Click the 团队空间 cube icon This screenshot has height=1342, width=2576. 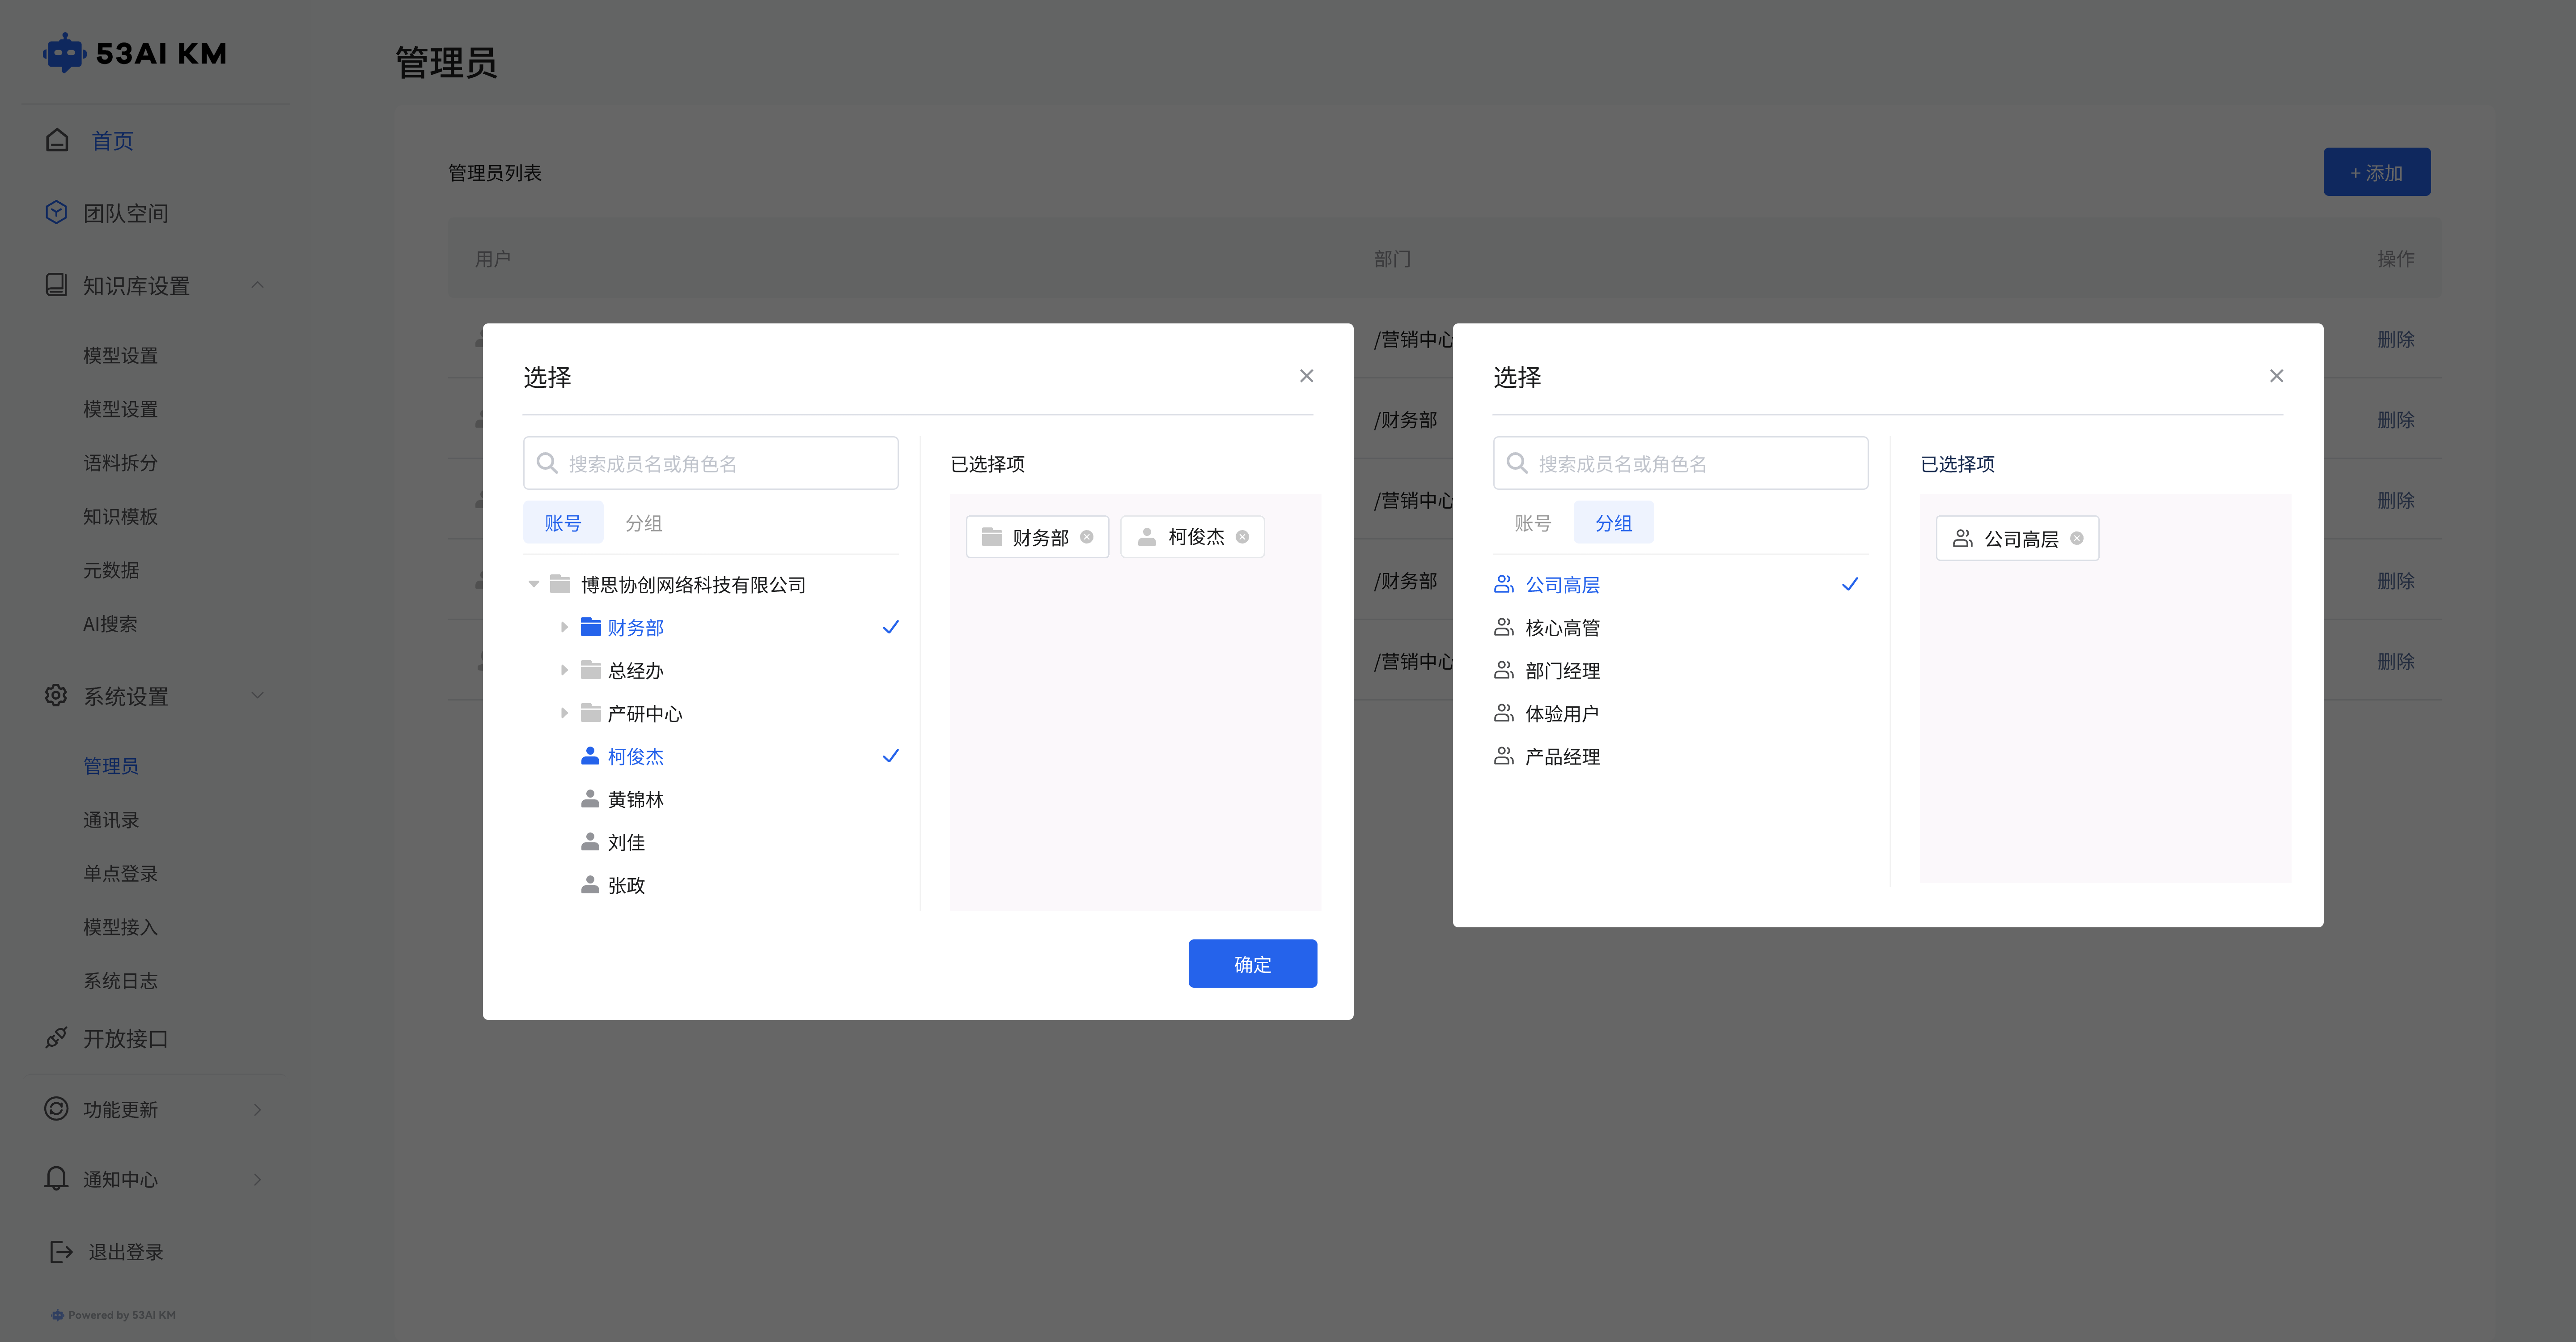57,212
